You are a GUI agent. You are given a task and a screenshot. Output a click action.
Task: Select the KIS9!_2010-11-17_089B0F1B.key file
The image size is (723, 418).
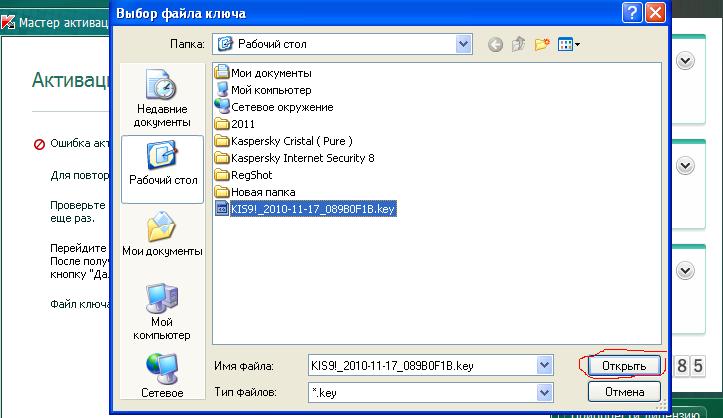[x=306, y=209]
